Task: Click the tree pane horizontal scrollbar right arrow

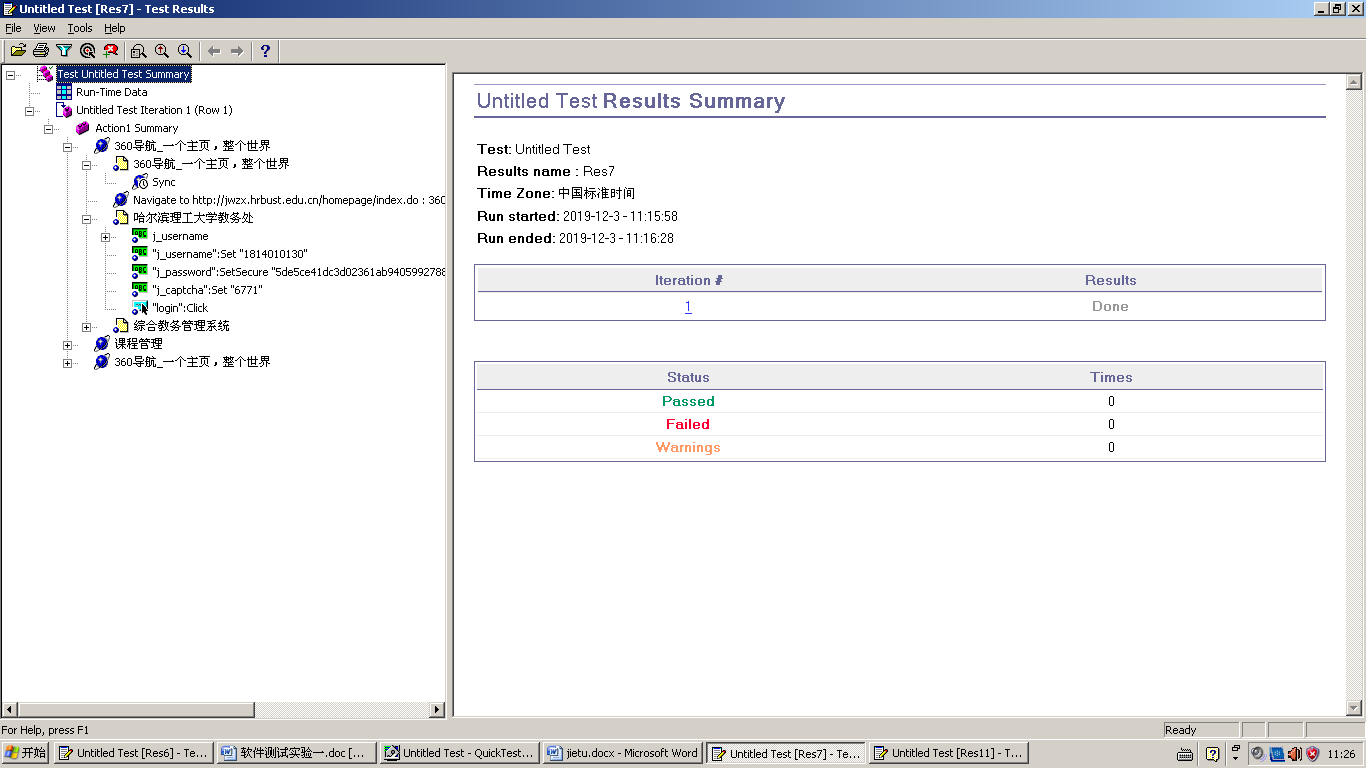Action: 437,710
